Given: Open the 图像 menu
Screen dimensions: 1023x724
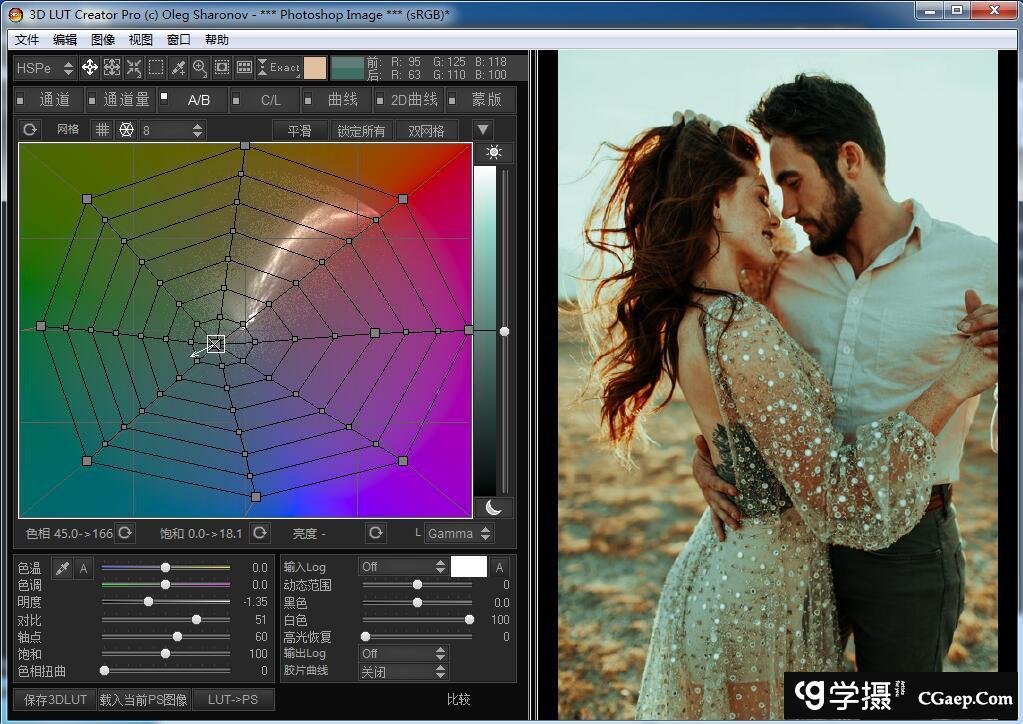Looking at the screenshot, I should click(103, 40).
